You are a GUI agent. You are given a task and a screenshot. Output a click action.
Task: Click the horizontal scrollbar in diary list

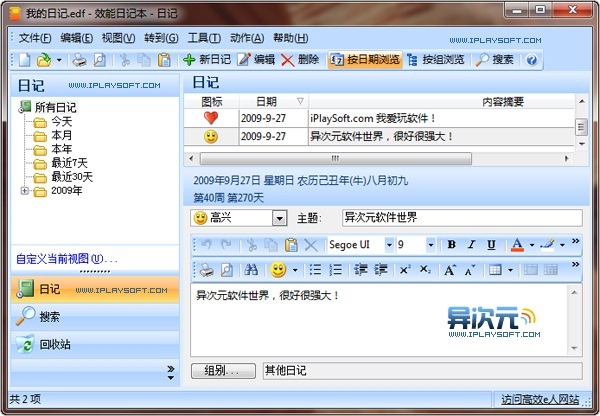click(336, 158)
